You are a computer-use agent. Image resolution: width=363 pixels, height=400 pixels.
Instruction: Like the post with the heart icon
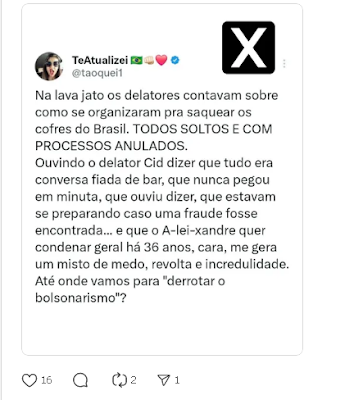(x=29, y=380)
